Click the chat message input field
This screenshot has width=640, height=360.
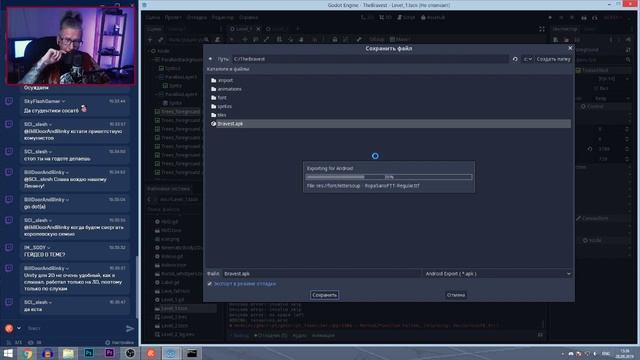(73, 329)
